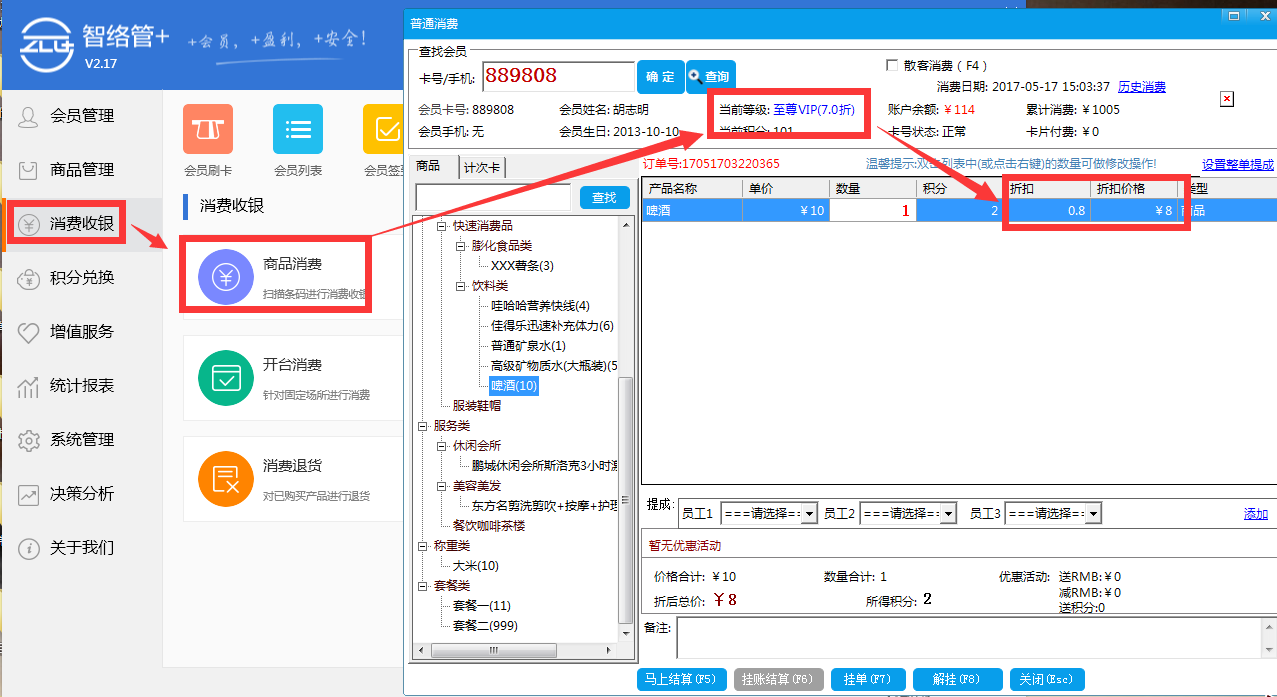The image size is (1277, 697).
Task: Open the 消费退货 feature icon
Action: click(x=228, y=478)
